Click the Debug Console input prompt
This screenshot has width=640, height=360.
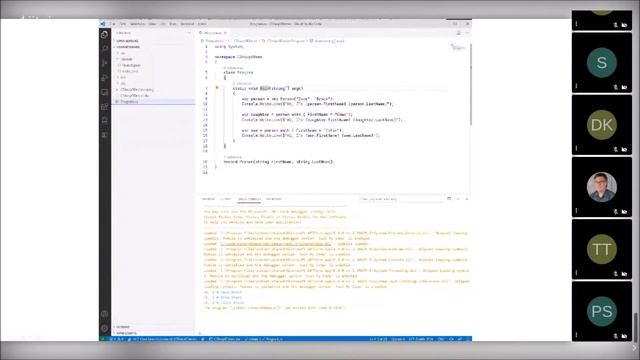pyautogui.click(x=333, y=333)
